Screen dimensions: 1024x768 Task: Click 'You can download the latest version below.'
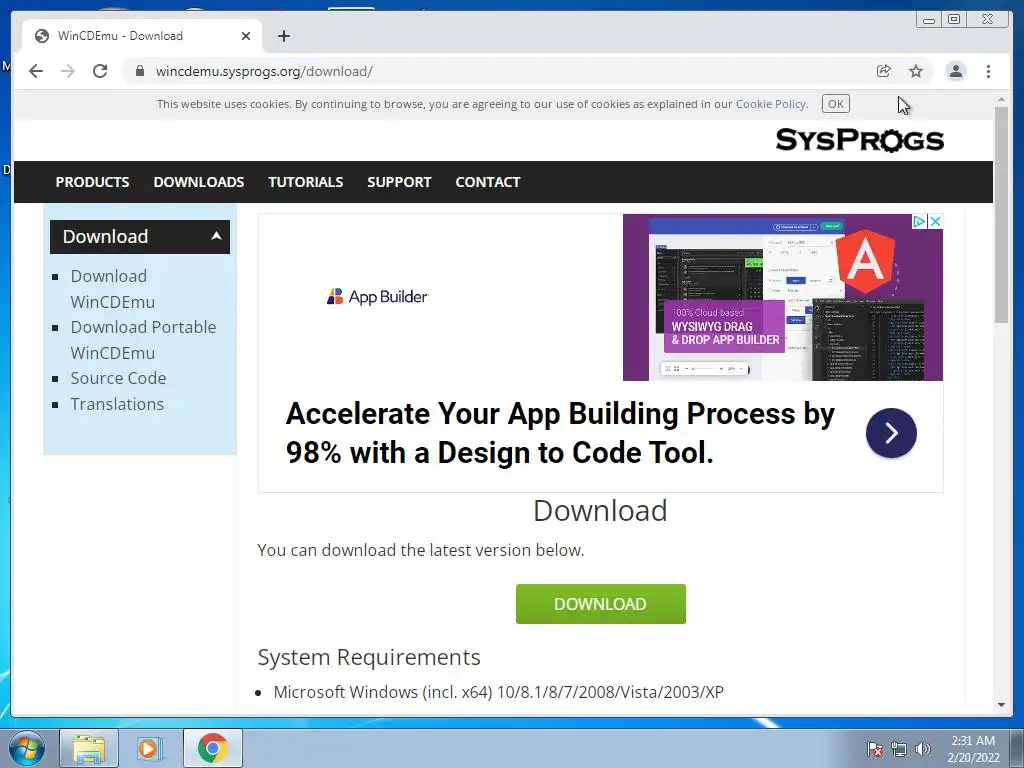click(x=421, y=550)
